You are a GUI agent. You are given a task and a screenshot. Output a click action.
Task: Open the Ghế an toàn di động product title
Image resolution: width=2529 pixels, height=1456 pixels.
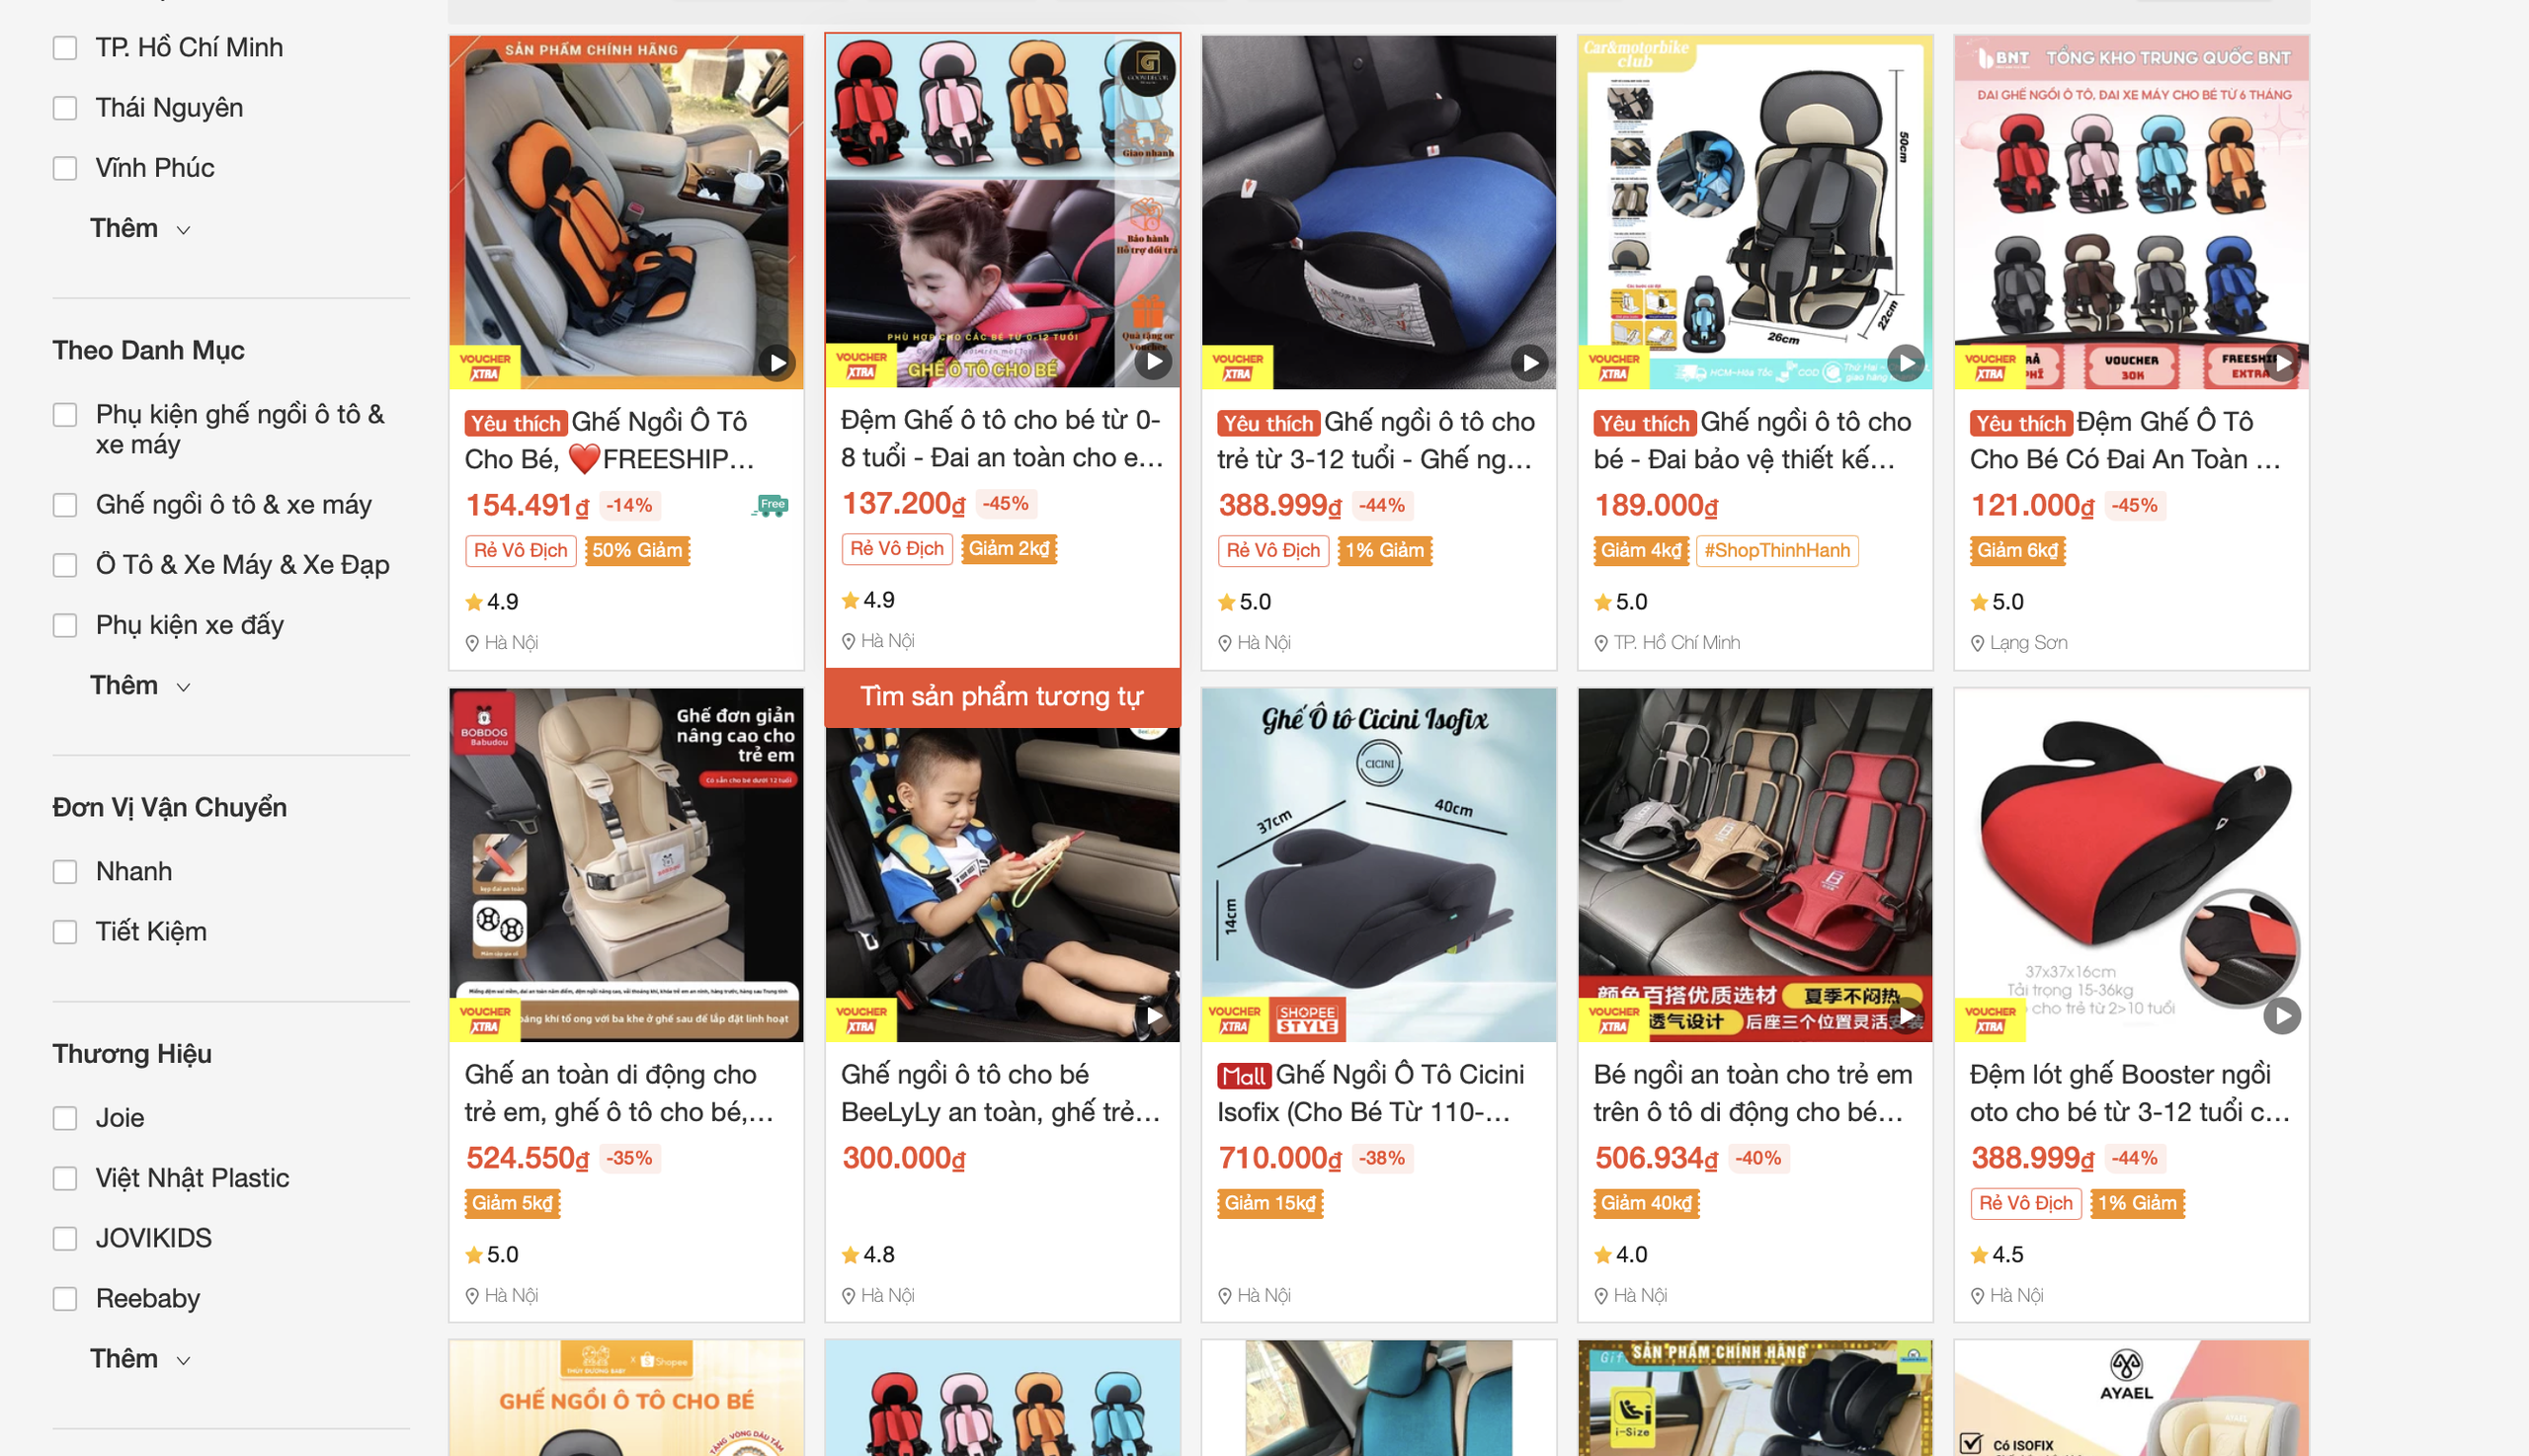coord(618,1093)
